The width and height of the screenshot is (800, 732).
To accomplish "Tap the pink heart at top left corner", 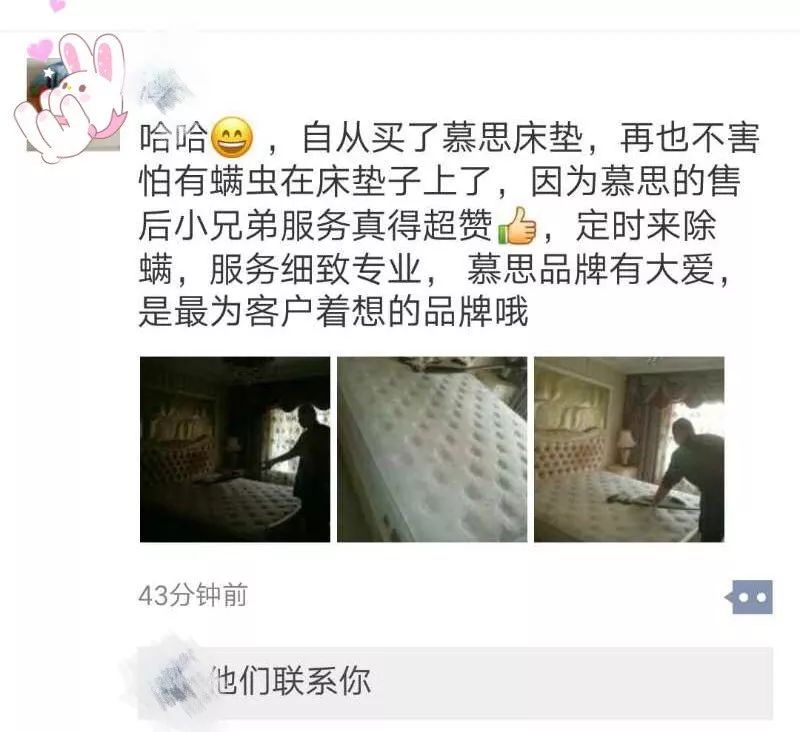I will 58,5.
